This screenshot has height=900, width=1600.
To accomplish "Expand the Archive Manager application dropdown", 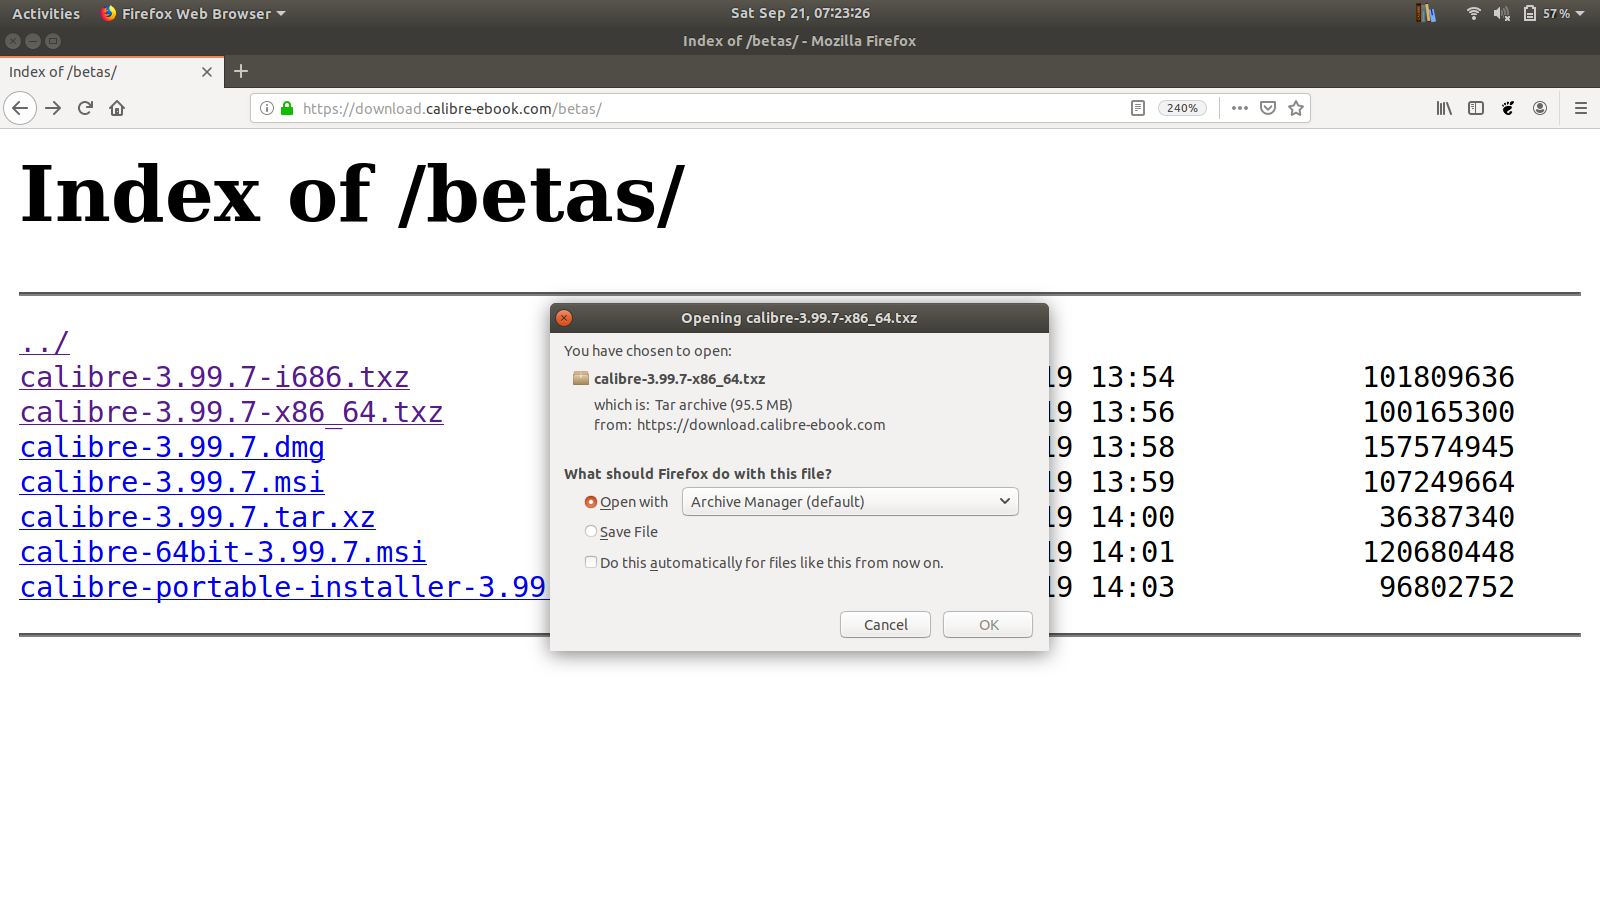I will click(x=850, y=502).
